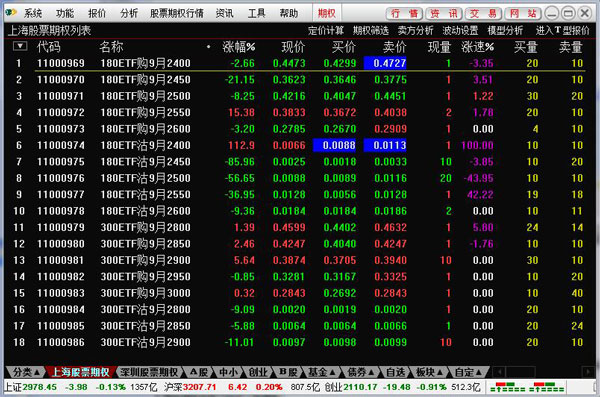
Task: Click the 期权 red tab in menu bar
Action: point(326,13)
